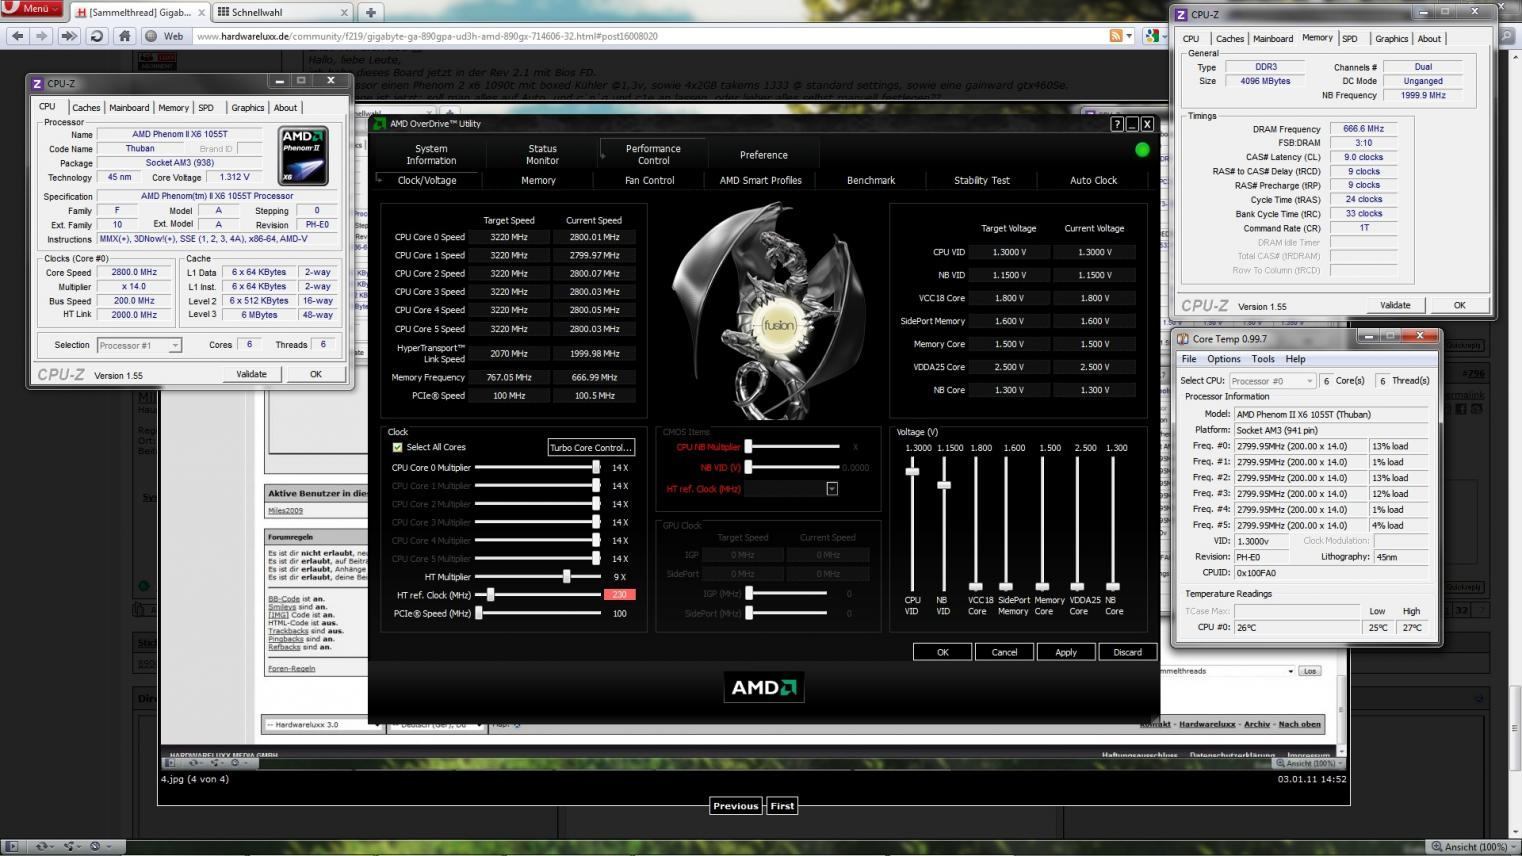Open the Memory sub-tab in AMD OverDrive
The height and width of the screenshot is (856, 1522).
tap(538, 180)
